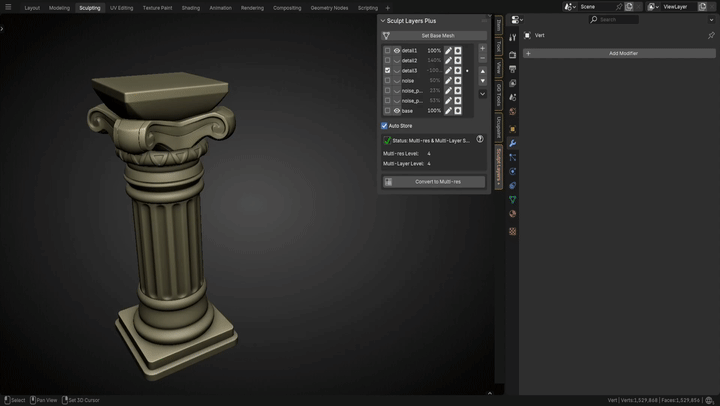
Task: Open the Physics properties tab icon
Action: click(x=512, y=171)
